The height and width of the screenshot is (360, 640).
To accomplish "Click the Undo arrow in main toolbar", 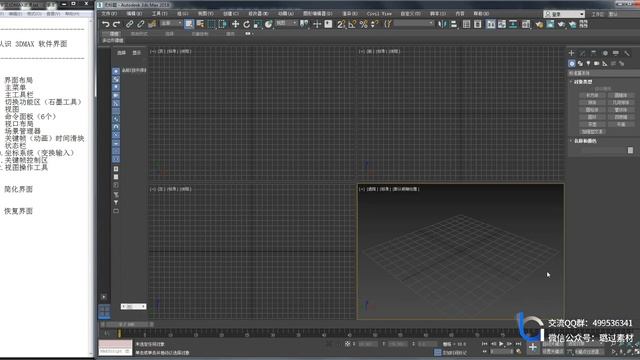I will [106, 24].
